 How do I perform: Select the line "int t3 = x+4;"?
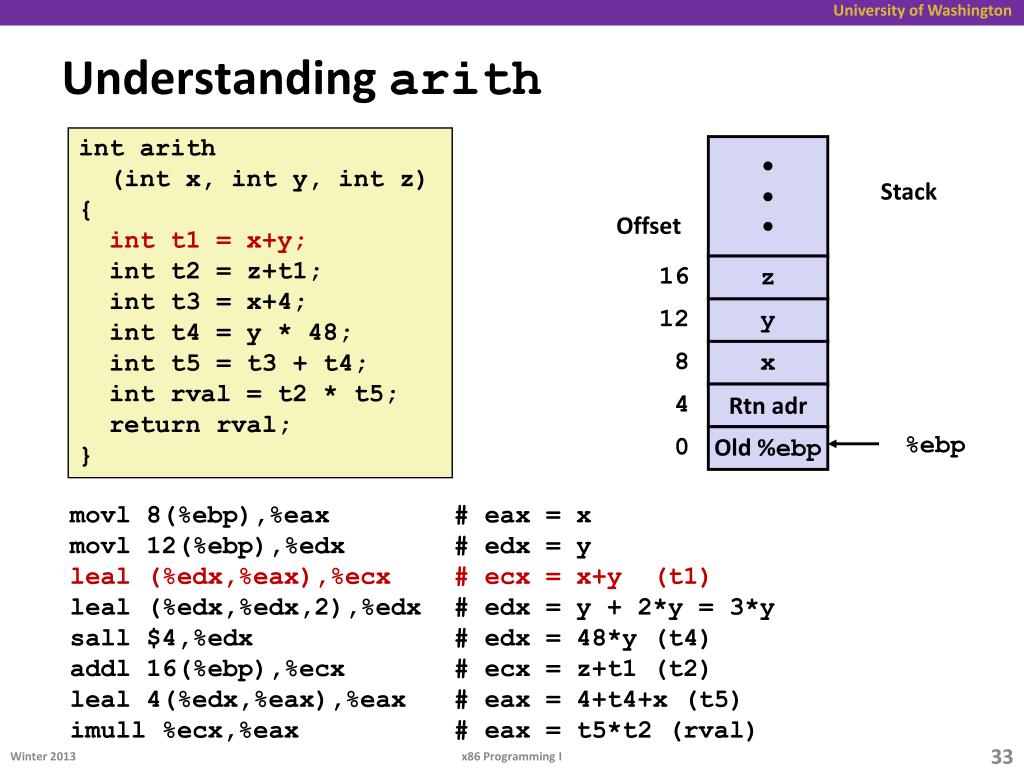[x=207, y=302]
